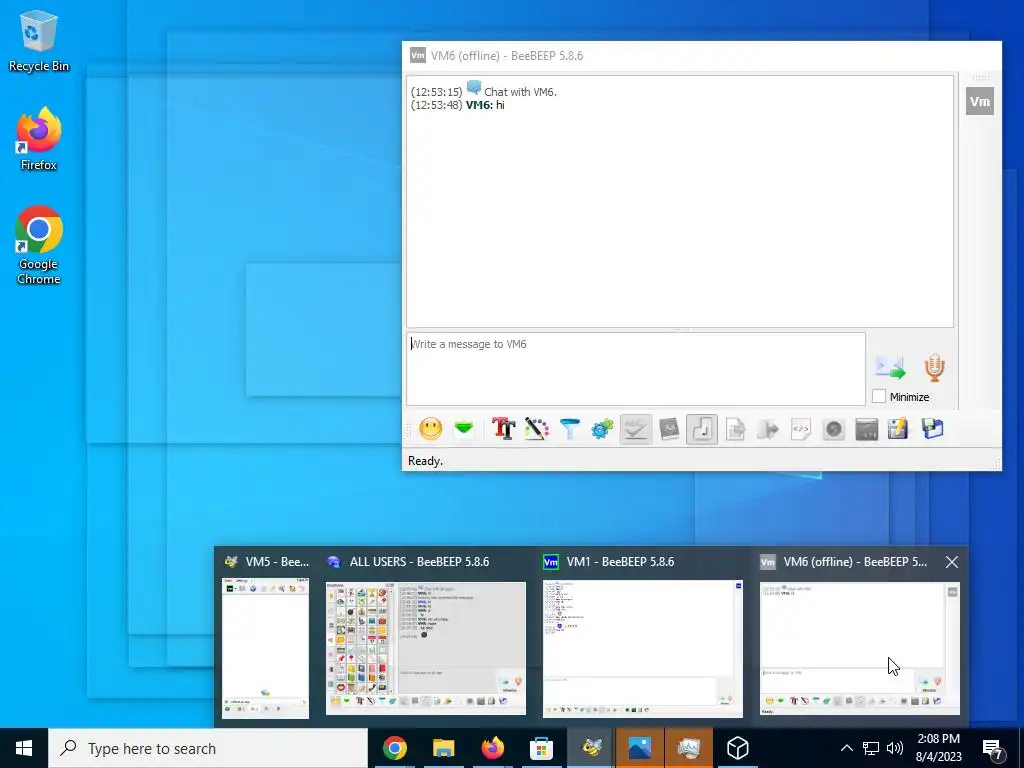Toggle the return-key send message button
This screenshot has height=768, width=1024.
click(702, 429)
